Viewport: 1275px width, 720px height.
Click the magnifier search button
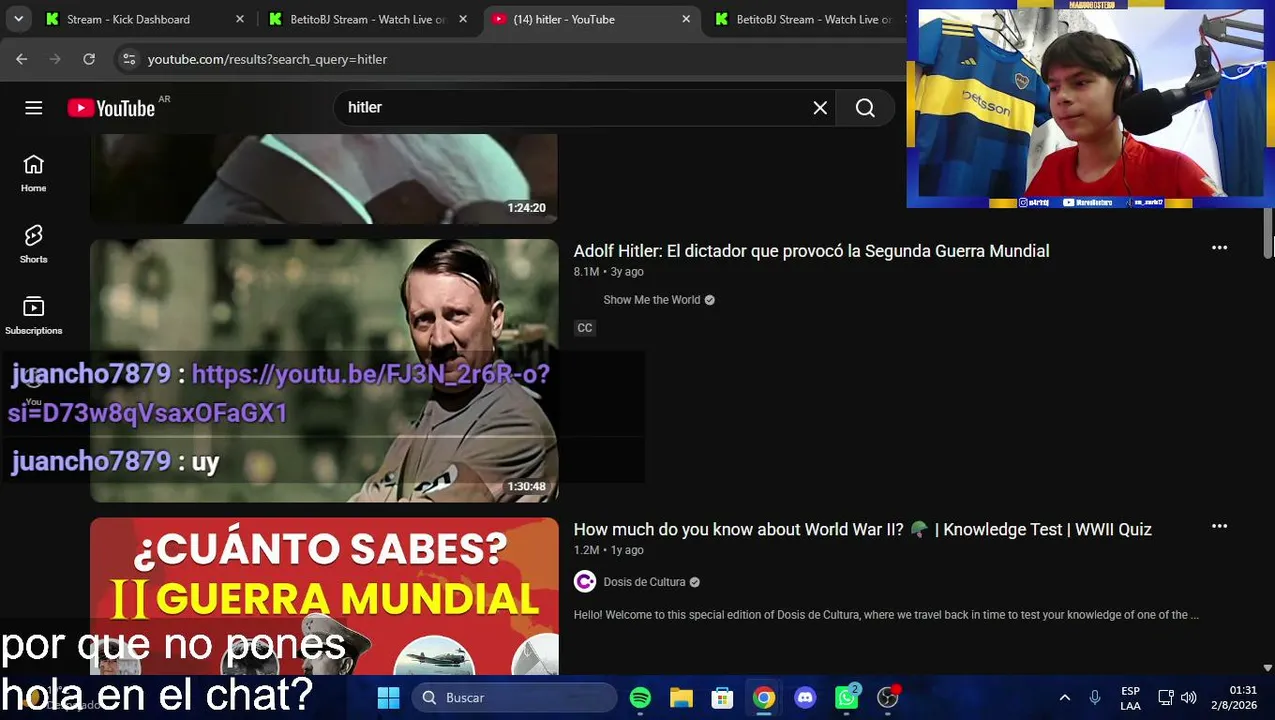point(866,108)
